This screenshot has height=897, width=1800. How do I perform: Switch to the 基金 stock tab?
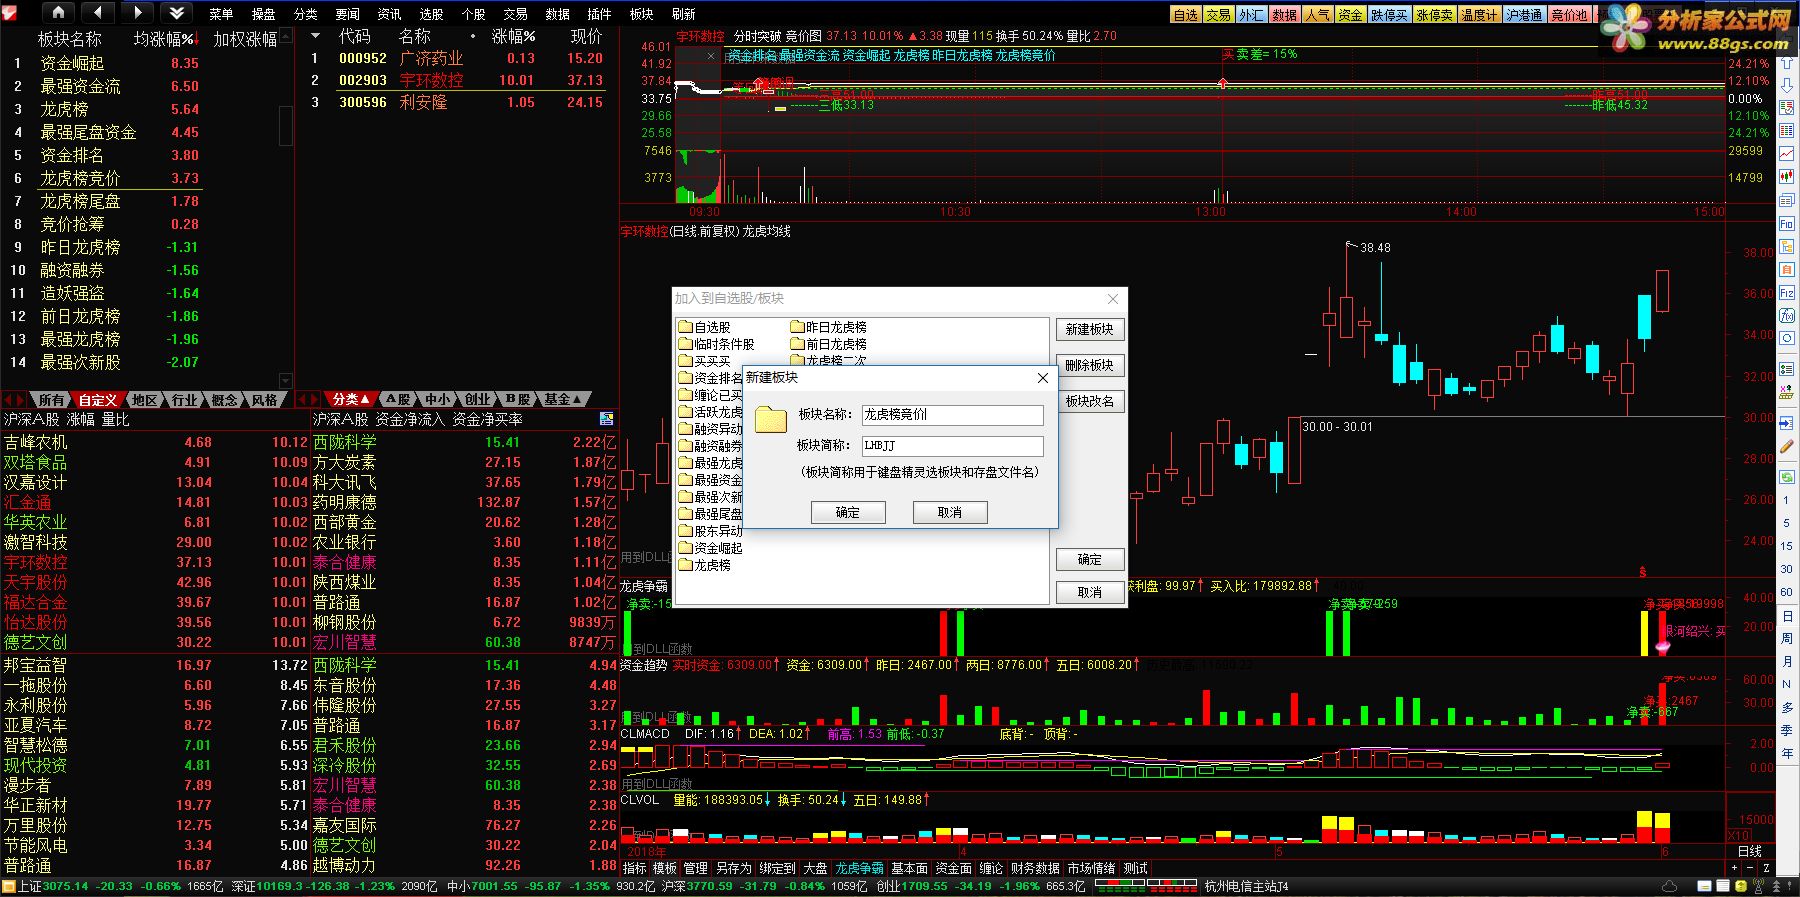pos(561,399)
